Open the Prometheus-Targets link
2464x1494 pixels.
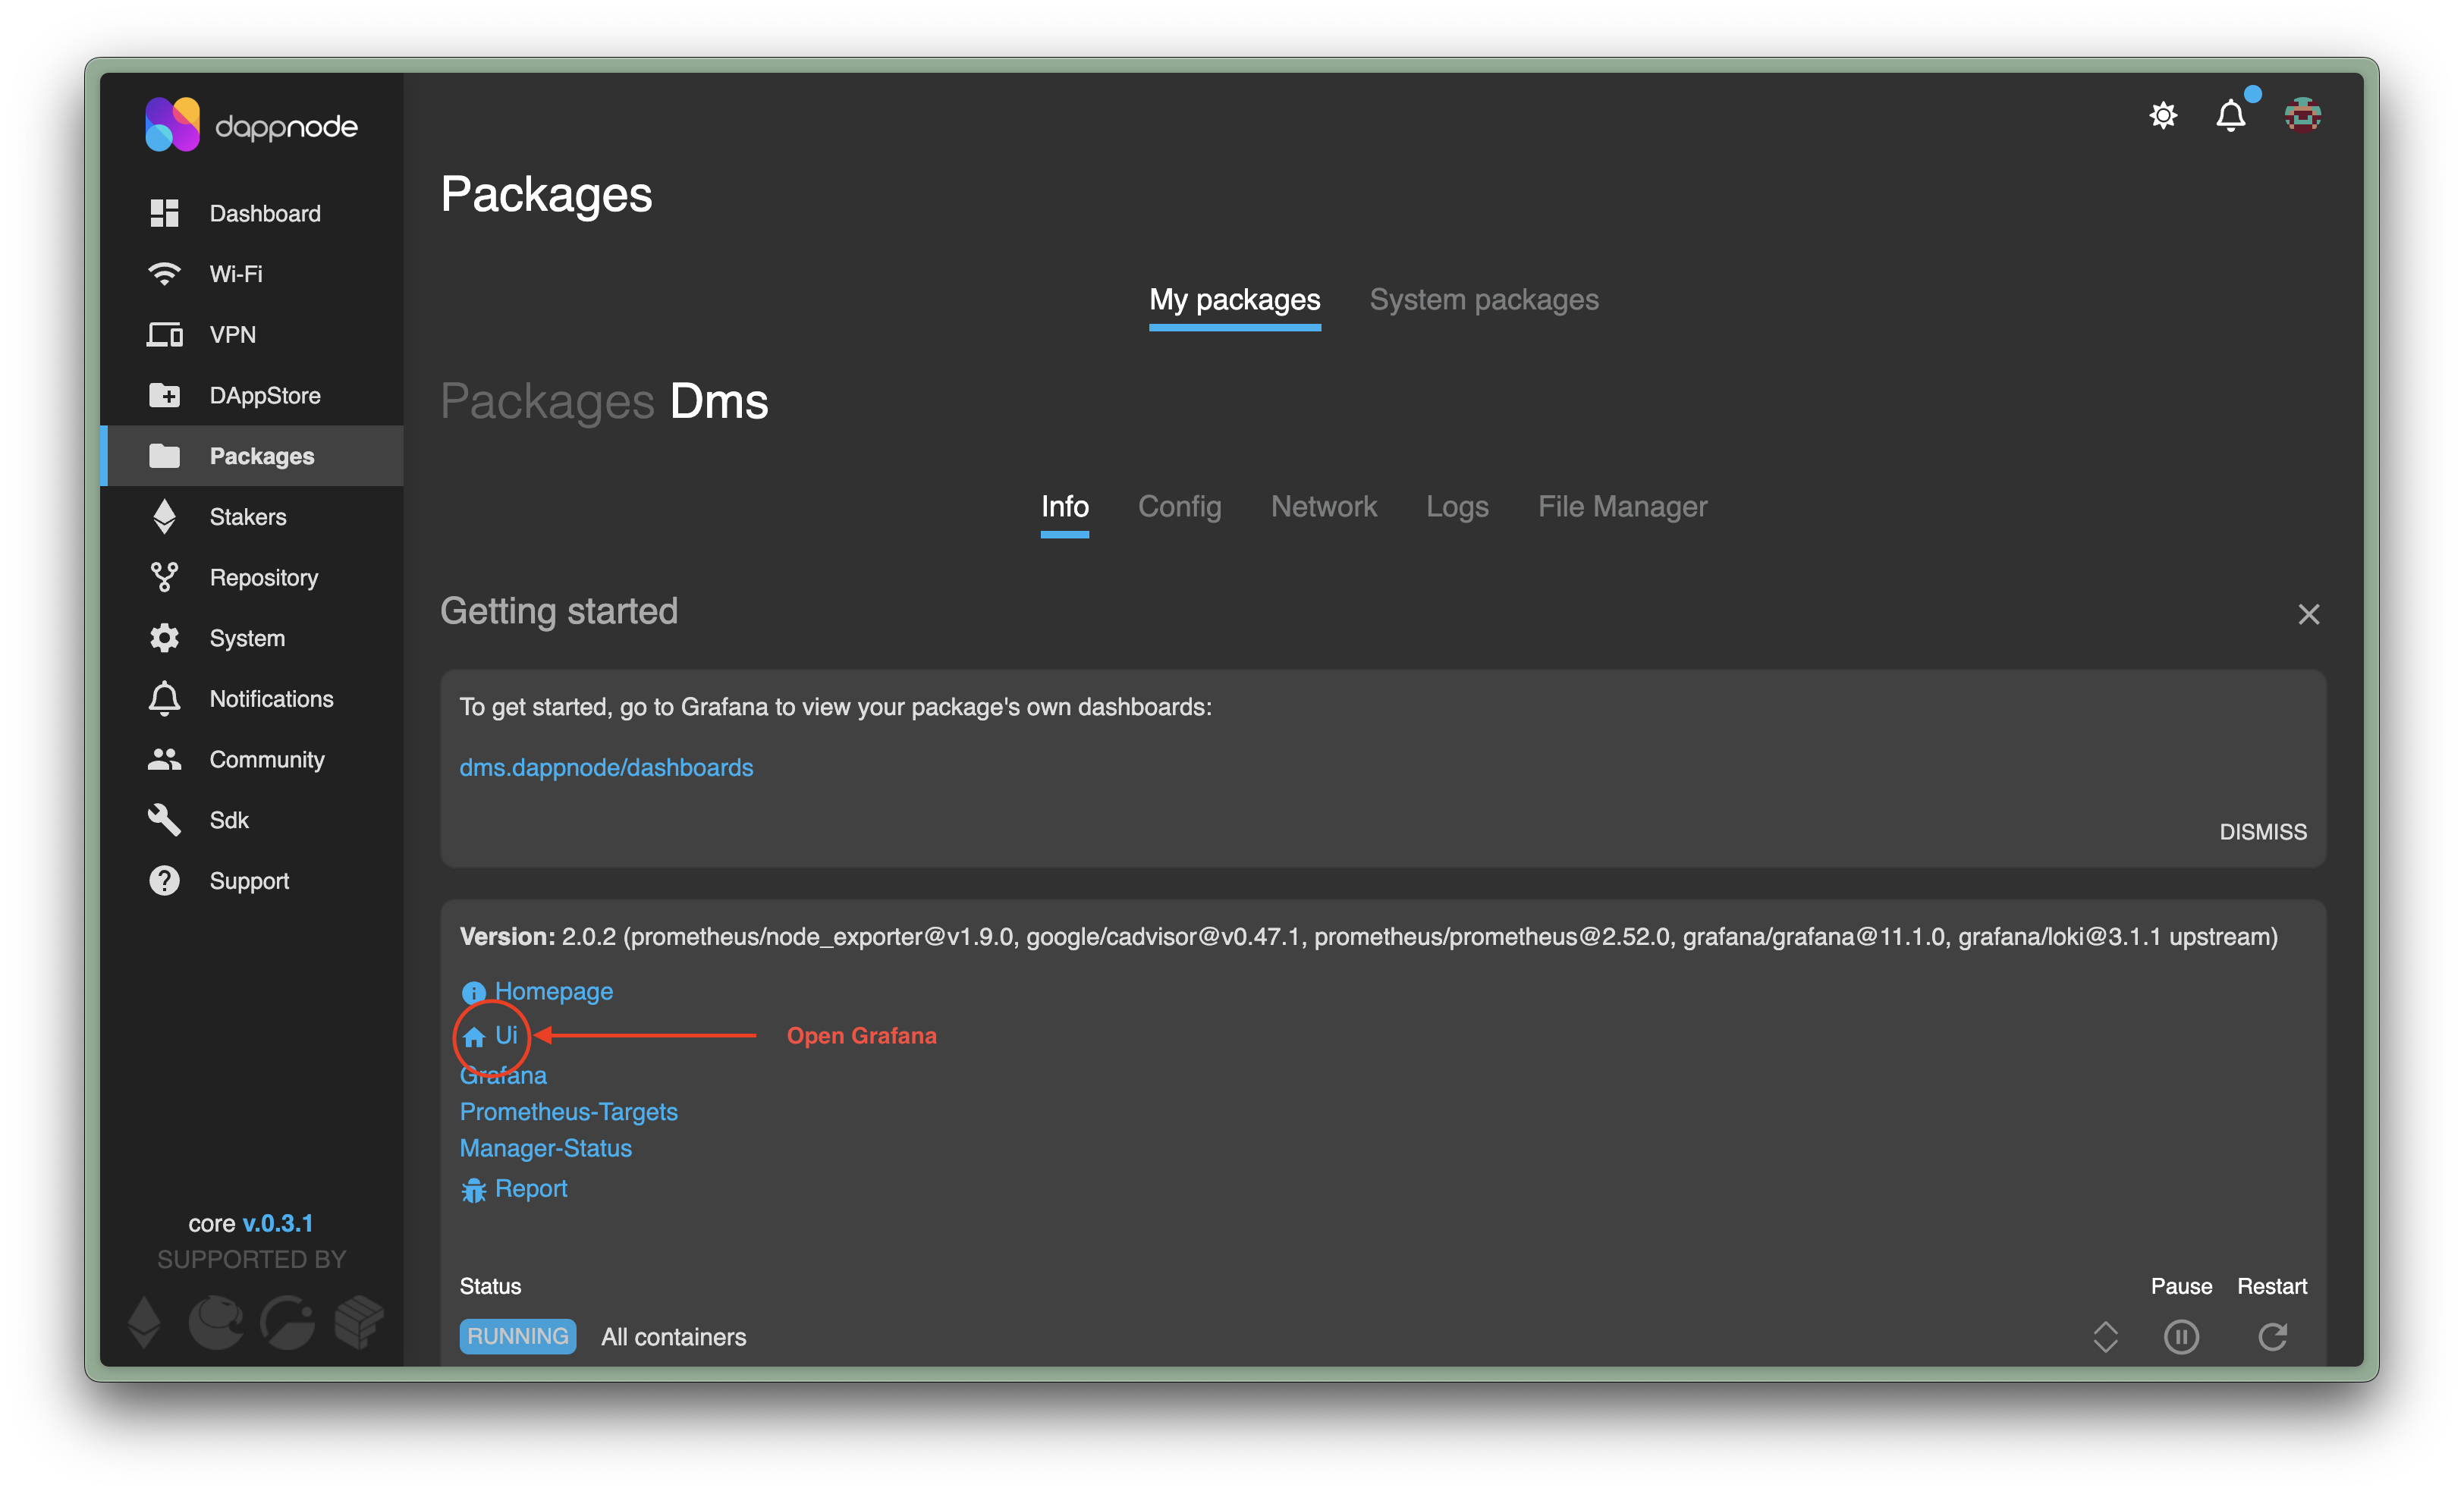[568, 1111]
